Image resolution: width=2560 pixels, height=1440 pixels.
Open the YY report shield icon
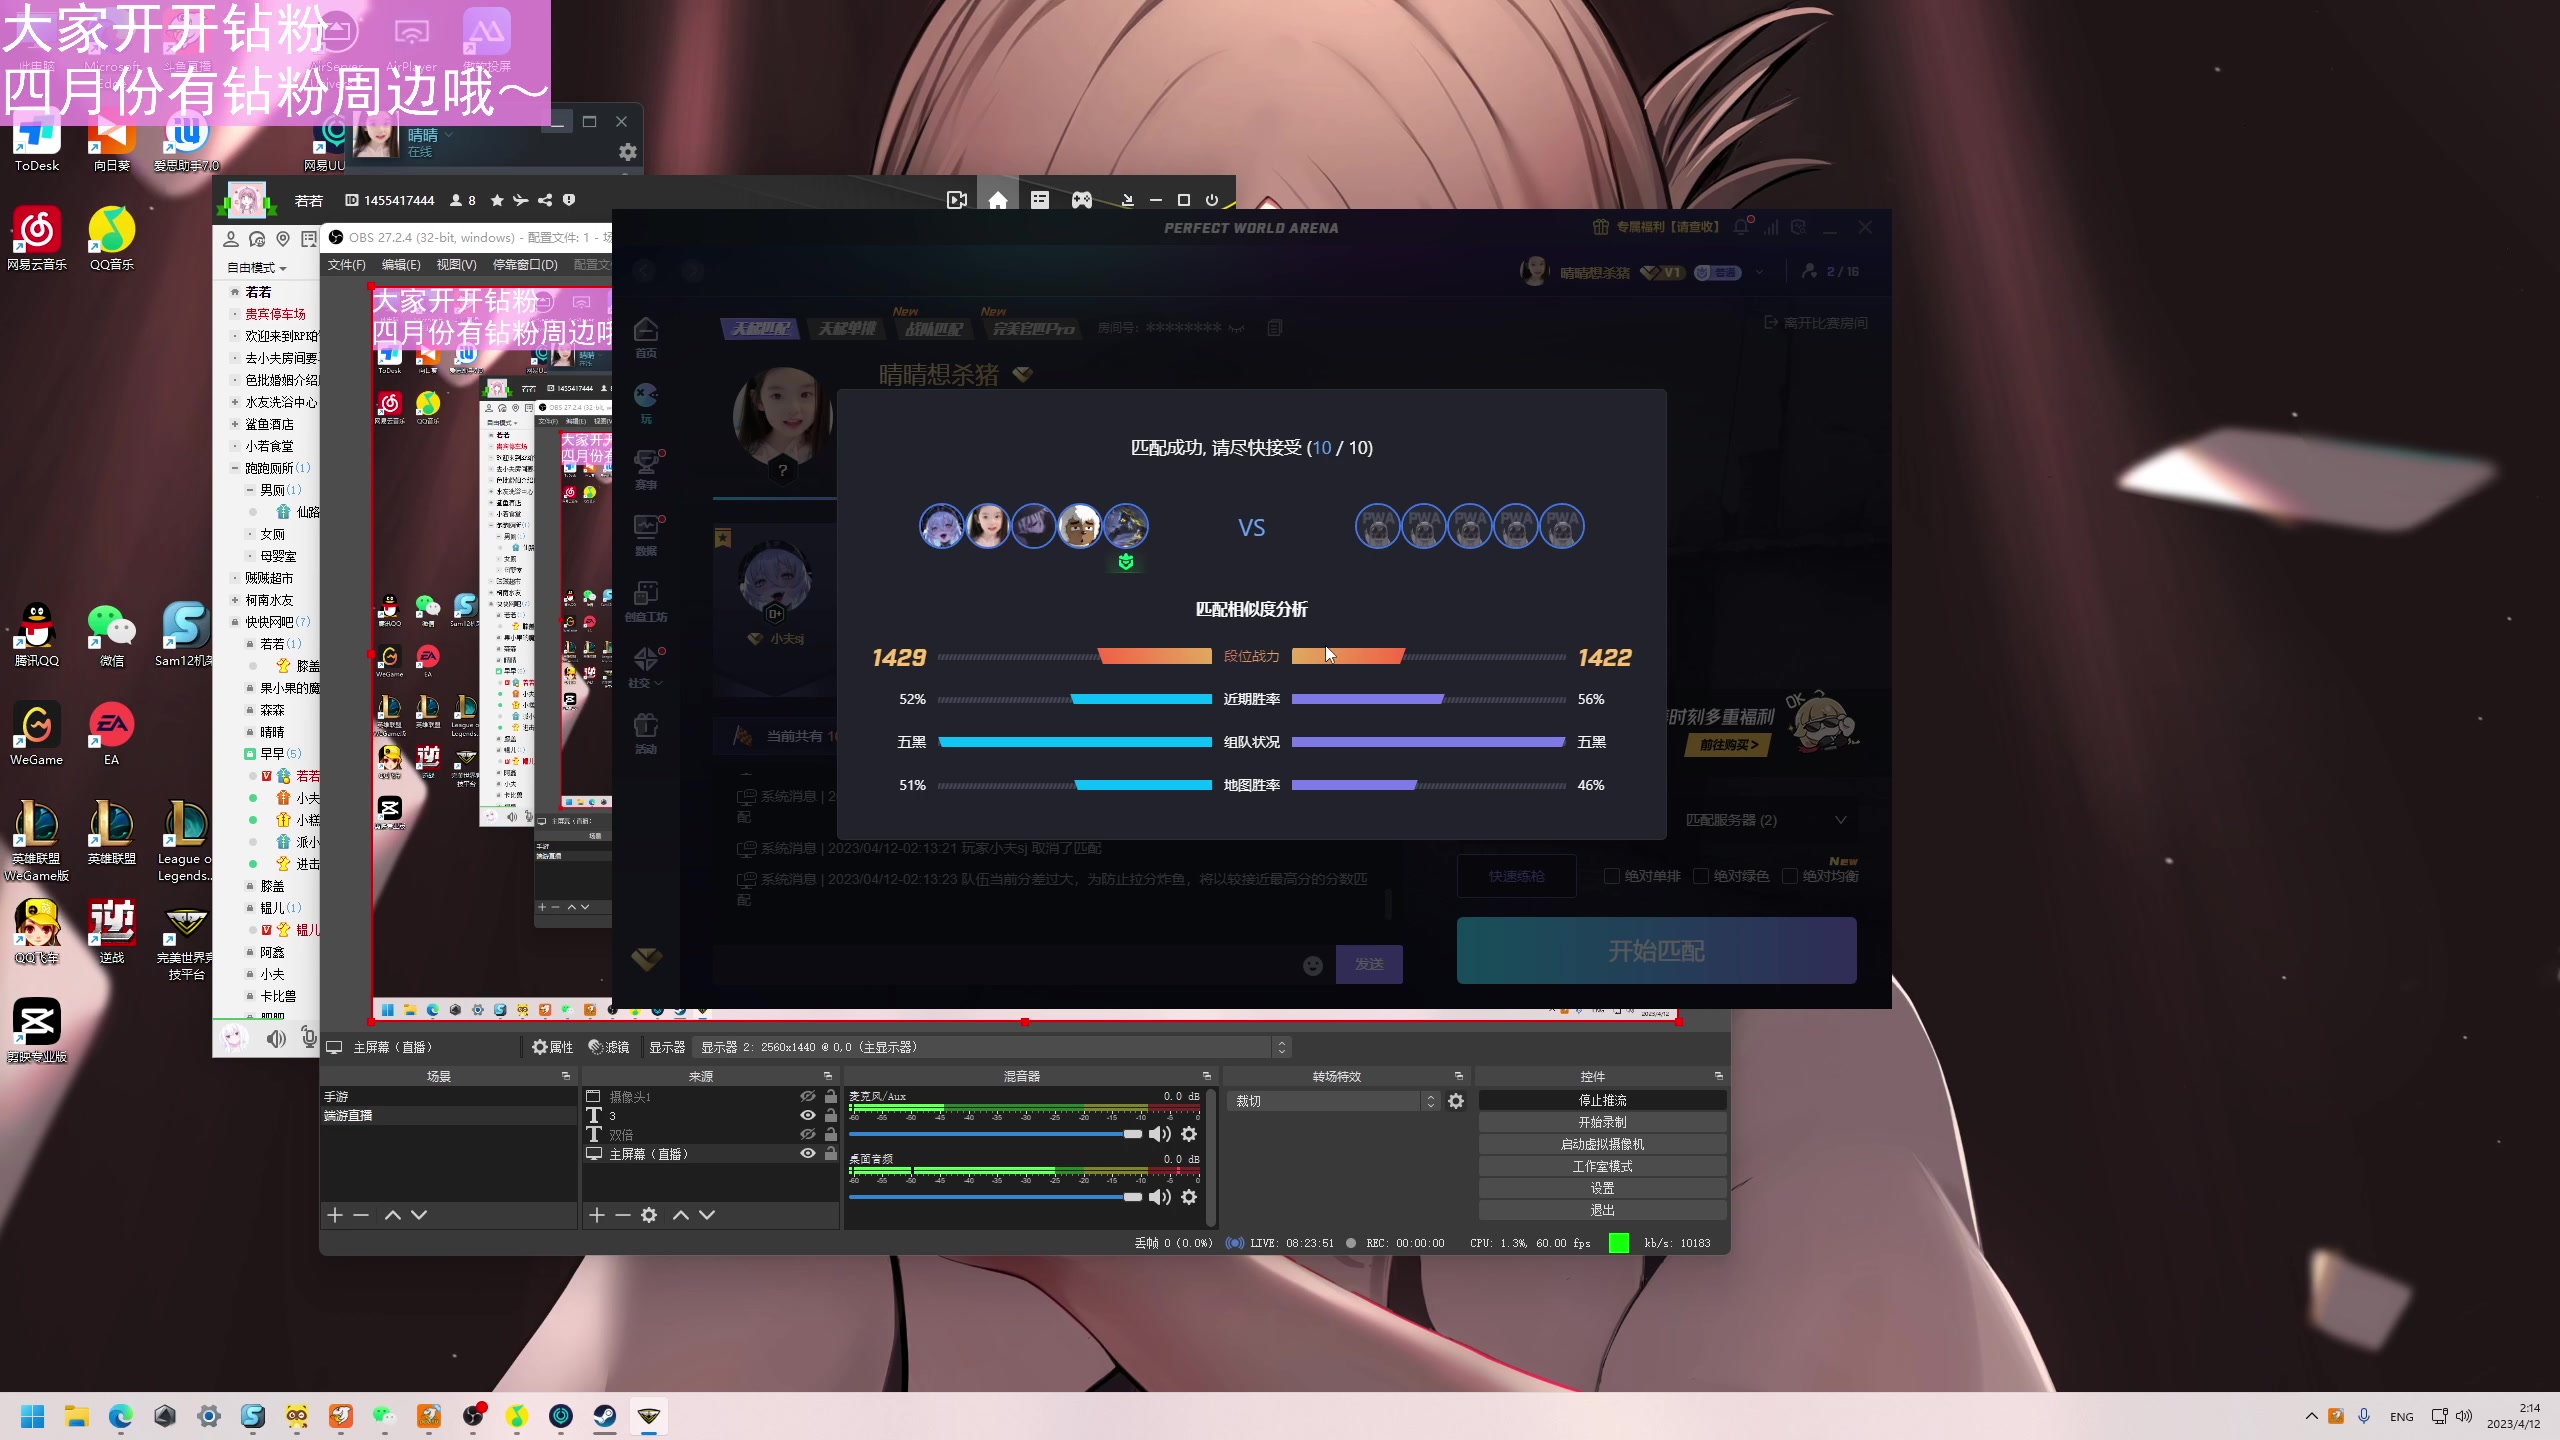click(x=569, y=200)
